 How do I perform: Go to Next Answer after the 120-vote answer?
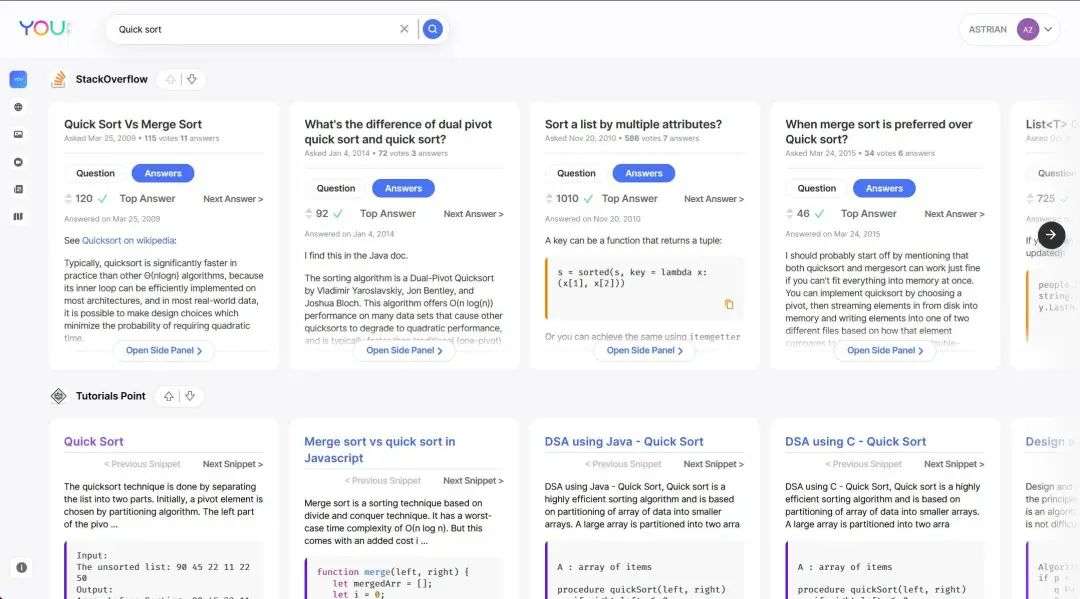[233, 199]
